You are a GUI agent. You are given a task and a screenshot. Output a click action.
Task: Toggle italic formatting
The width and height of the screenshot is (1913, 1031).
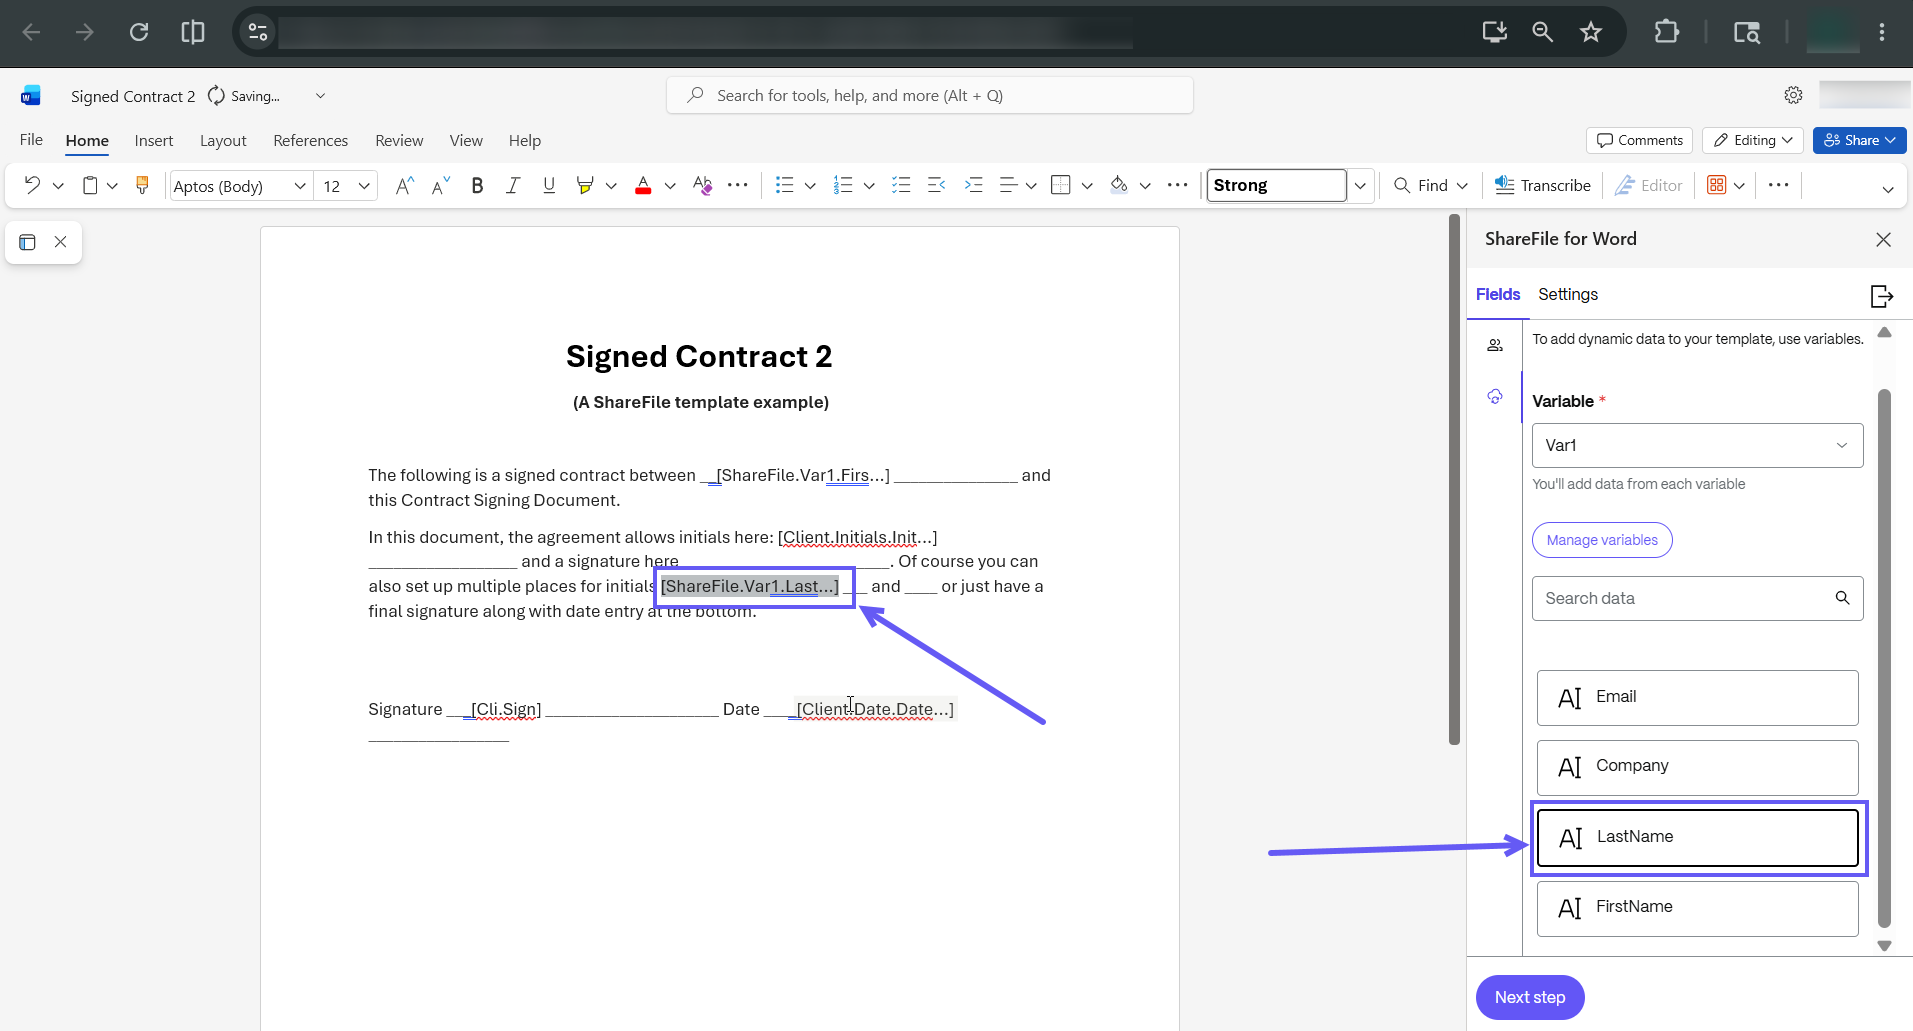coord(513,185)
